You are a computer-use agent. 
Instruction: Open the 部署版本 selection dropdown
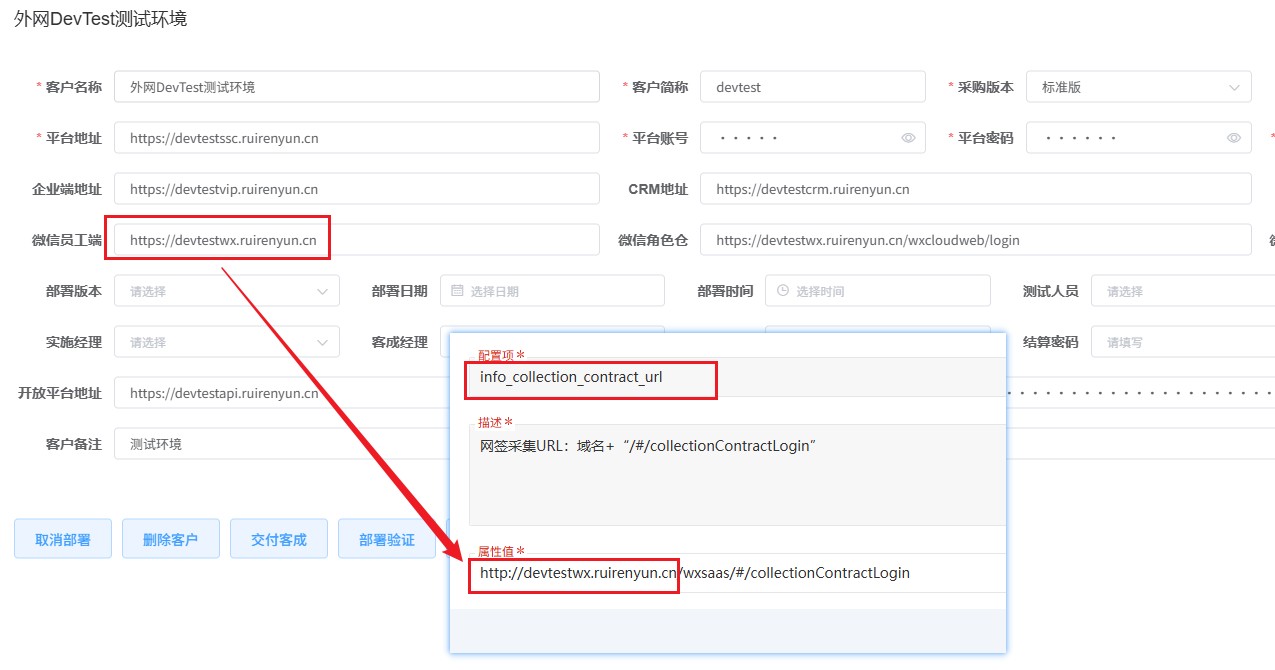(226, 290)
